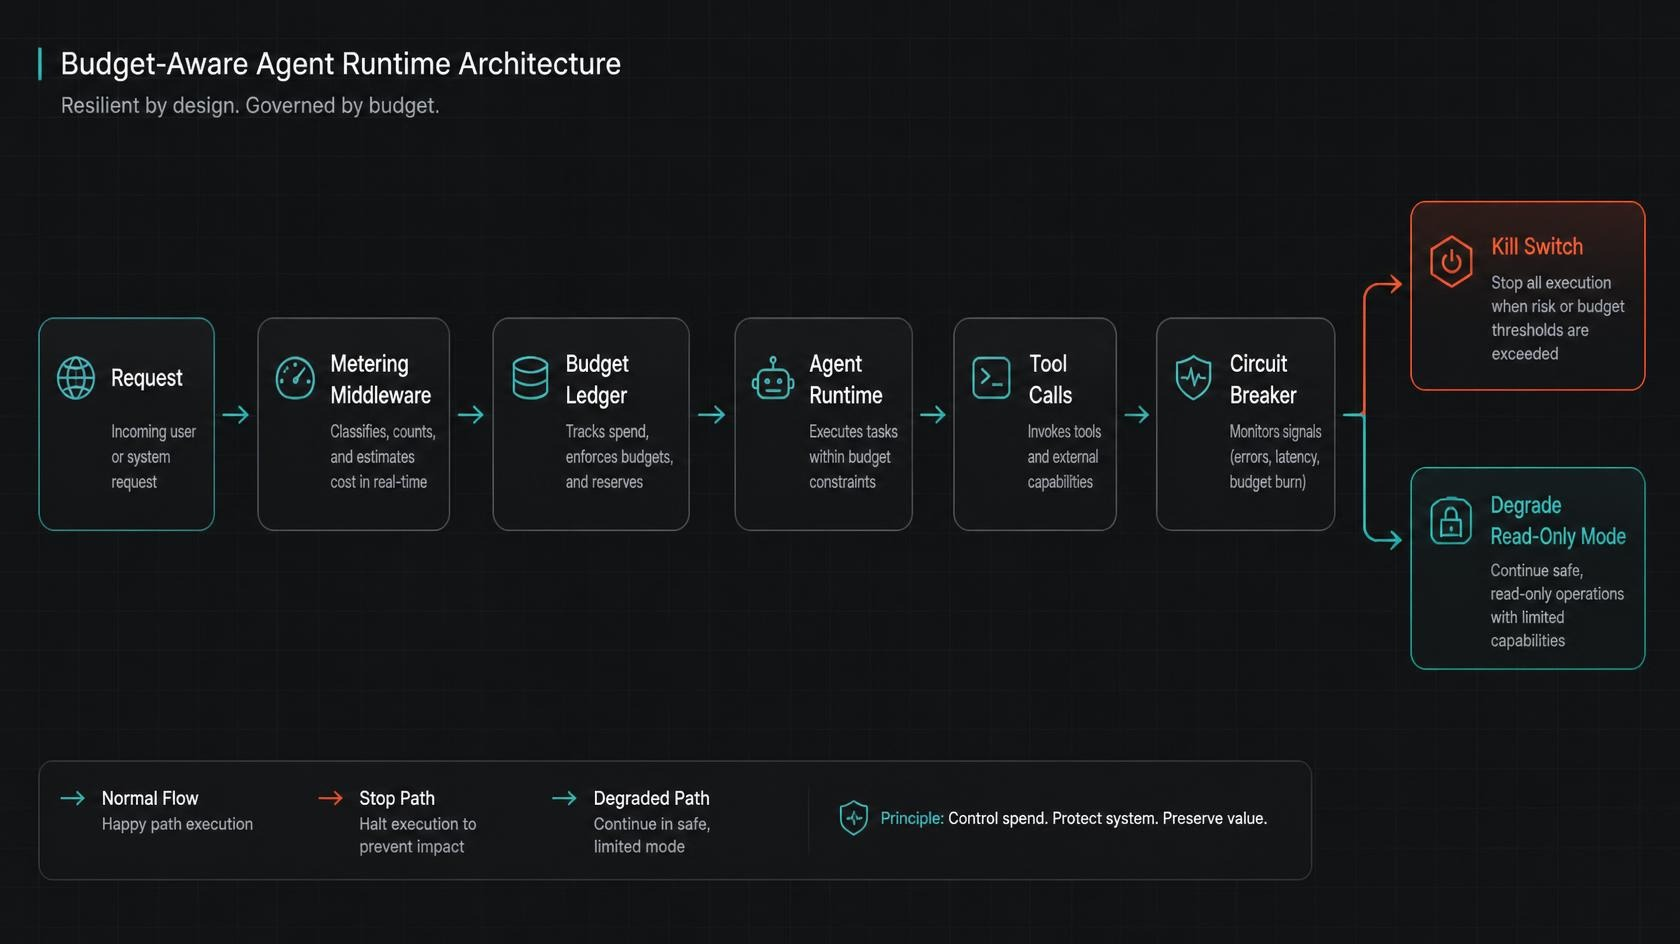Click 'Control spend. Protect system. Preserve value.' text

pos(1107,818)
